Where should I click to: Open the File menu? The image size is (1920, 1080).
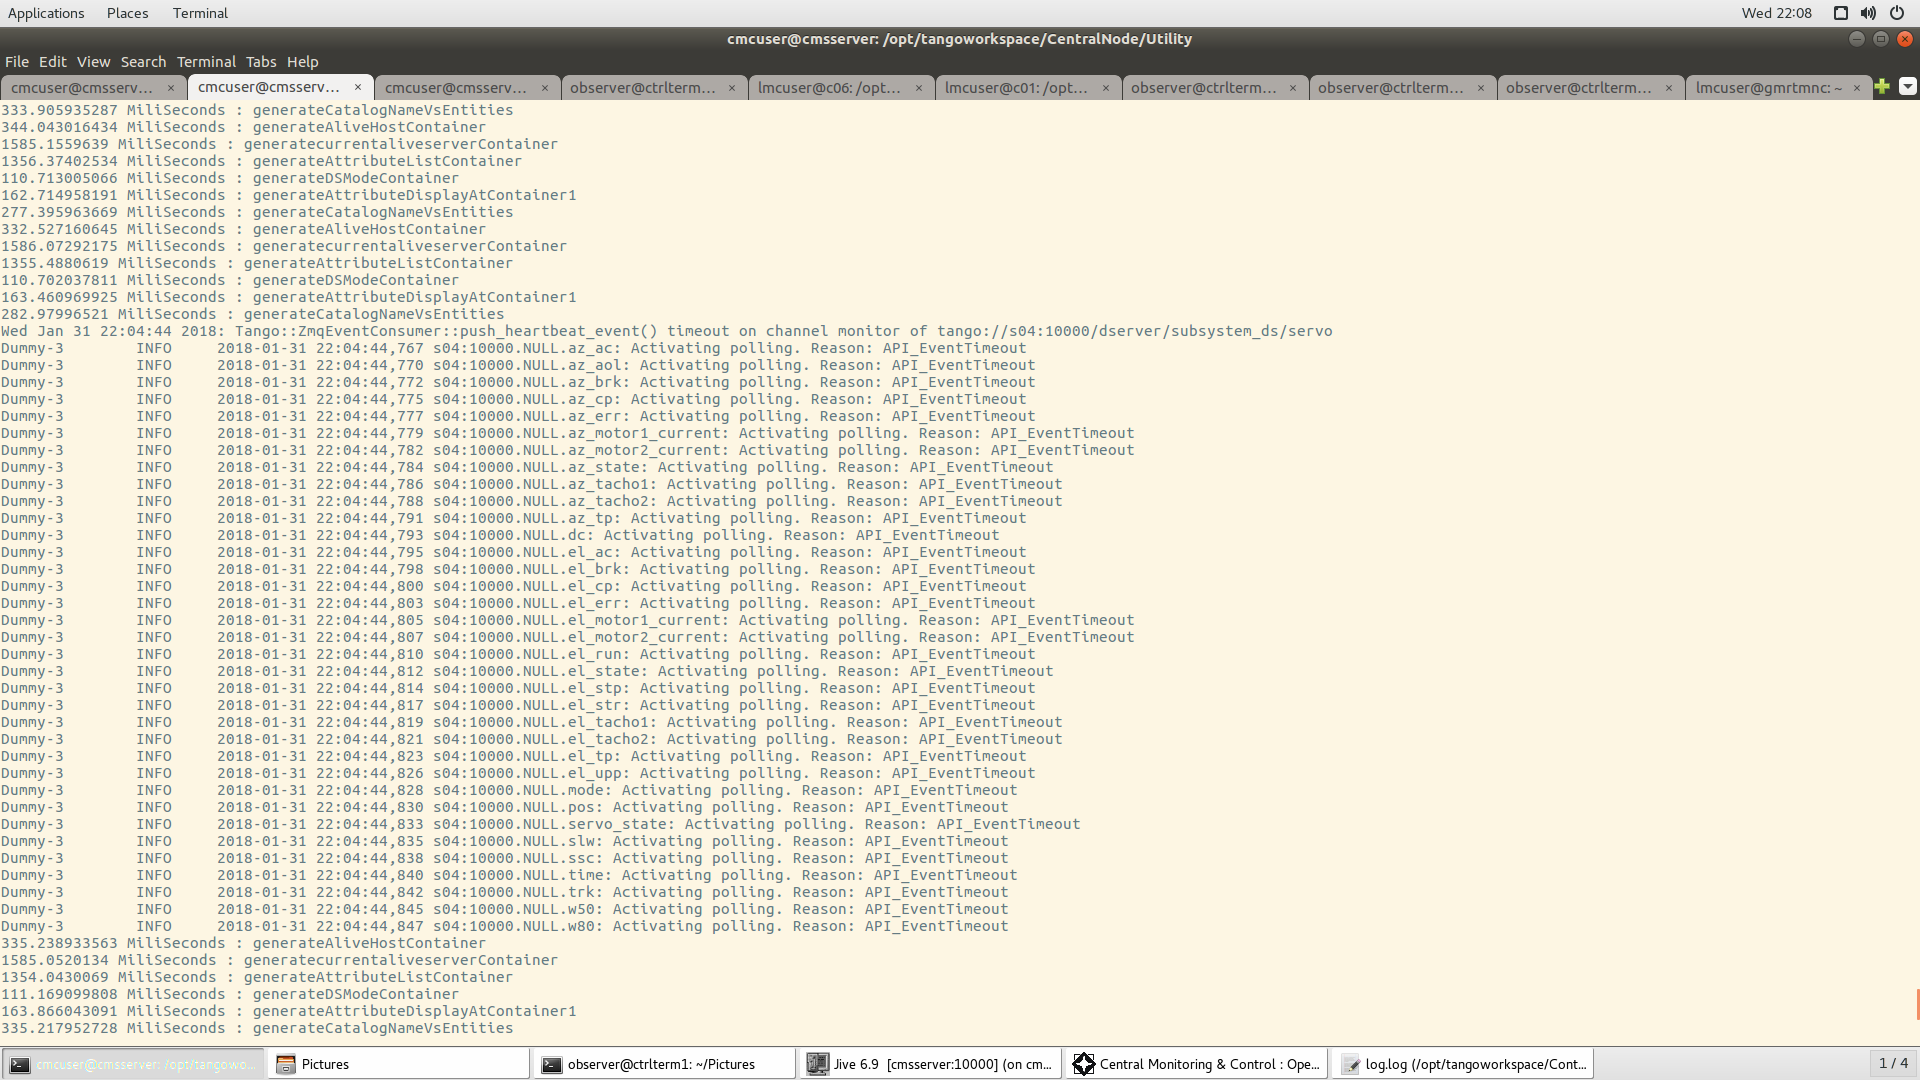click(x=17, y=62)
